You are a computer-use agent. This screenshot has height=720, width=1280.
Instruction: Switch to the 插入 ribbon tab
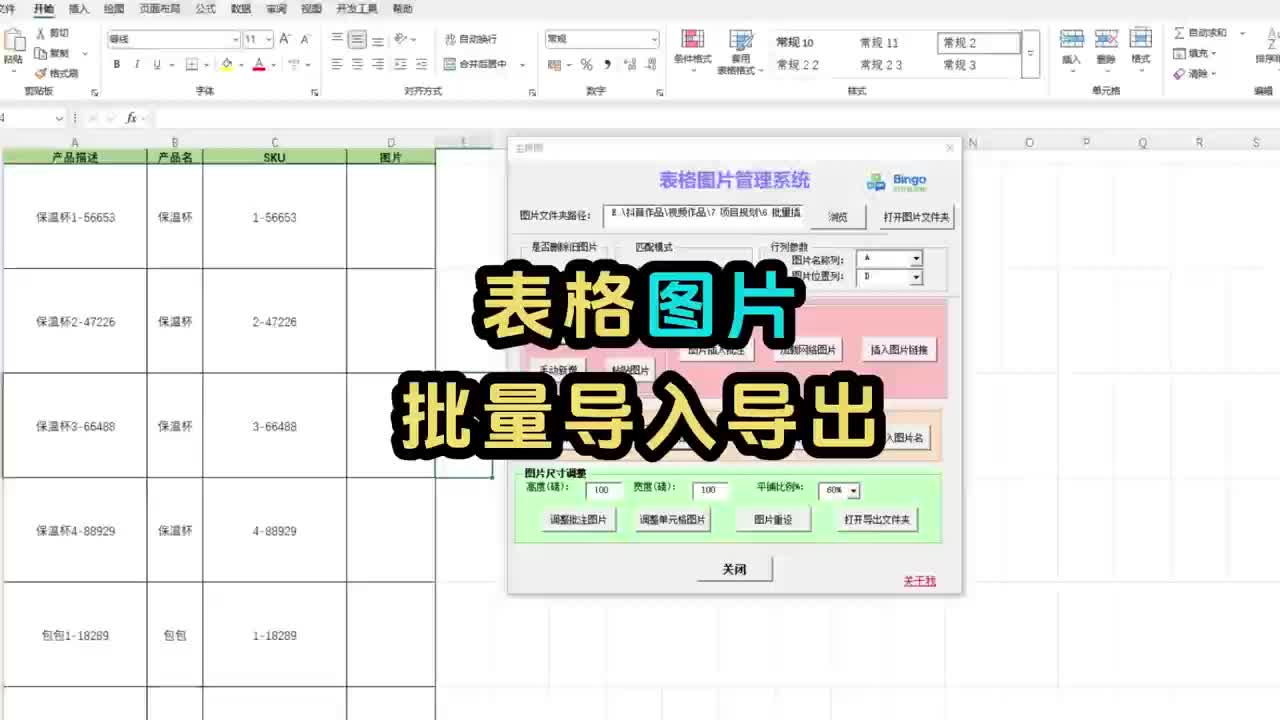(76, 8)
